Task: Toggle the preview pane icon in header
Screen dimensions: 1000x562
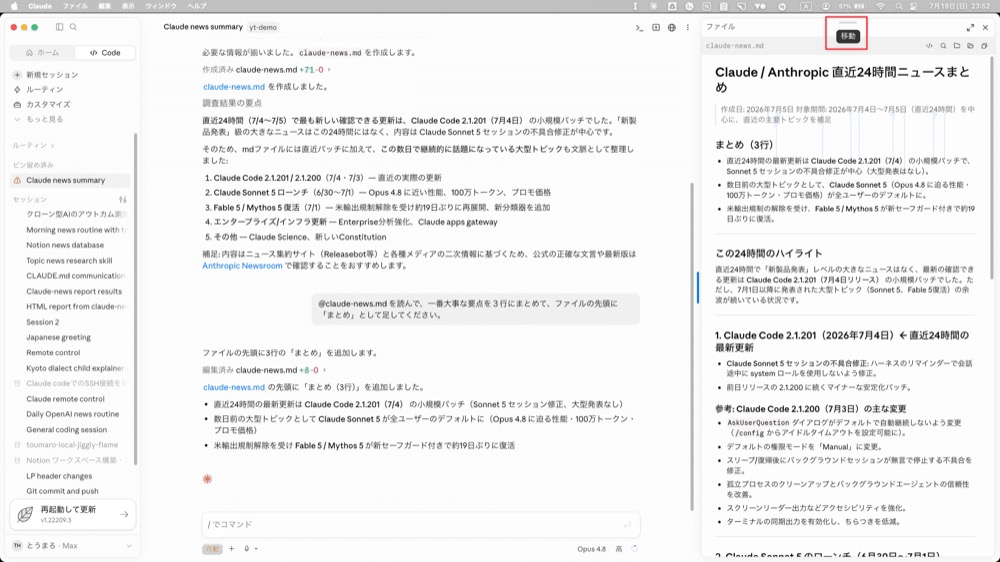Action: 656,27
